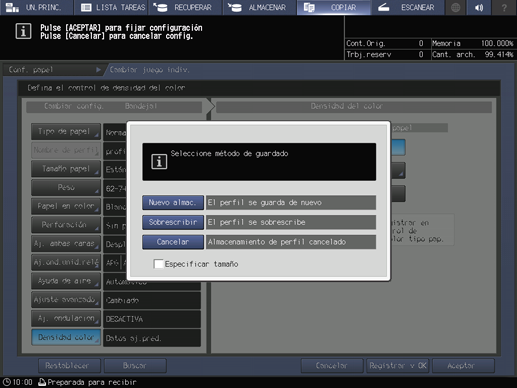Screen dimensions: 517x388
Task: Click the Restablecer button
Action: (x=69, y=366)
